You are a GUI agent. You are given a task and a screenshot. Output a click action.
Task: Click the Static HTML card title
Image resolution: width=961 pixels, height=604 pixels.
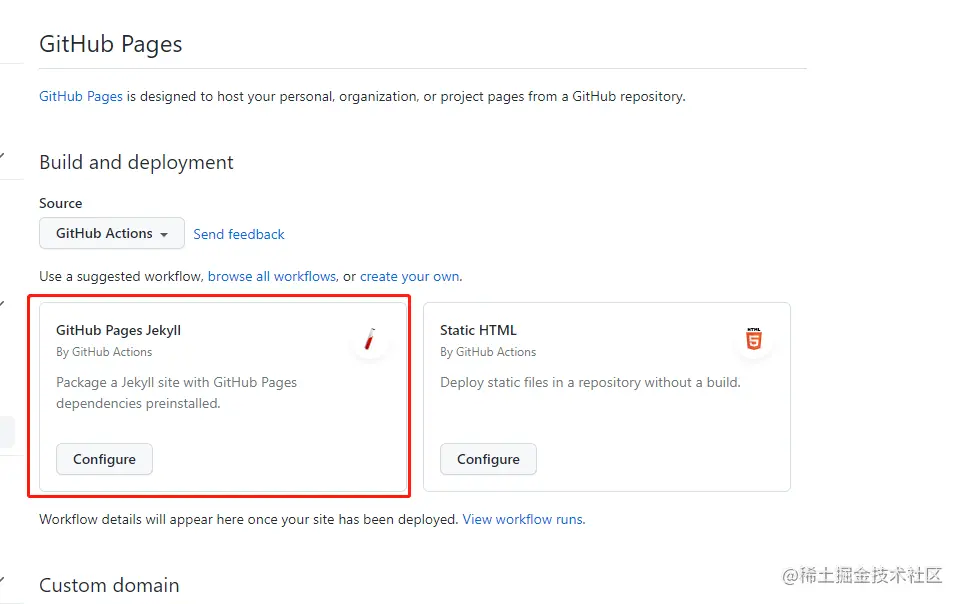478,330
